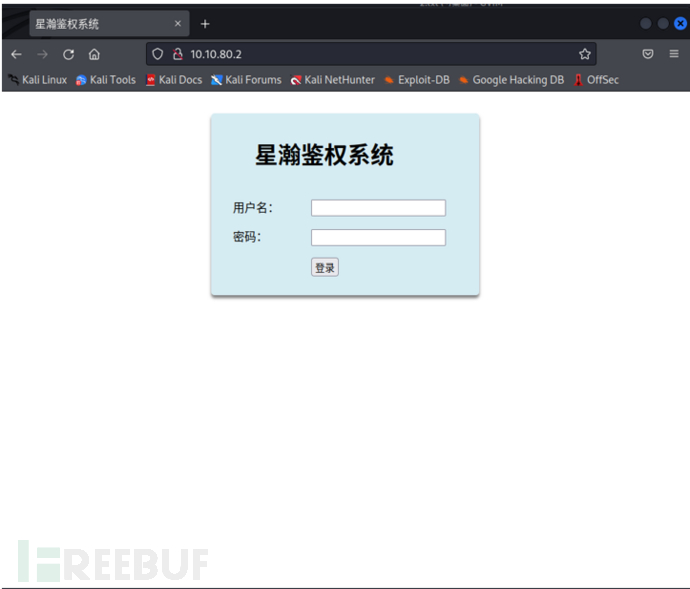
Task: Close the browser window with blue X
Action: (x=680, y=23)
